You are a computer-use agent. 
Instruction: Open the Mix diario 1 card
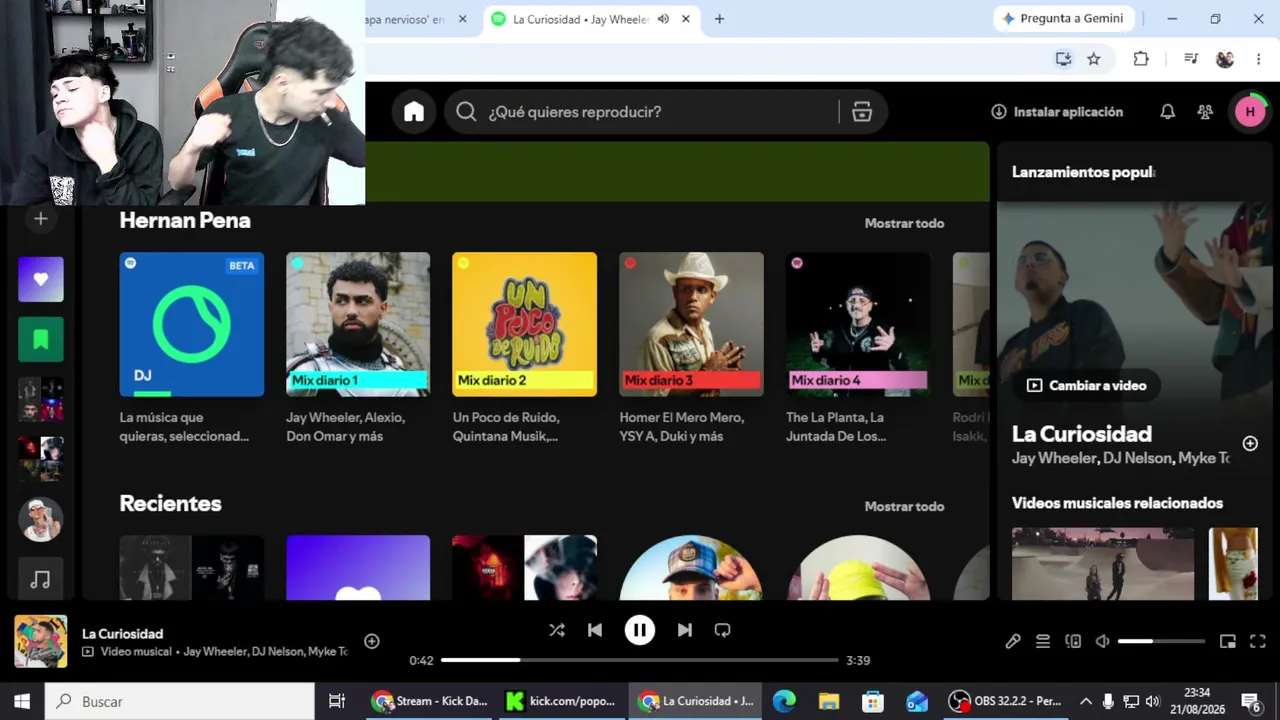(x=358, y=324)
